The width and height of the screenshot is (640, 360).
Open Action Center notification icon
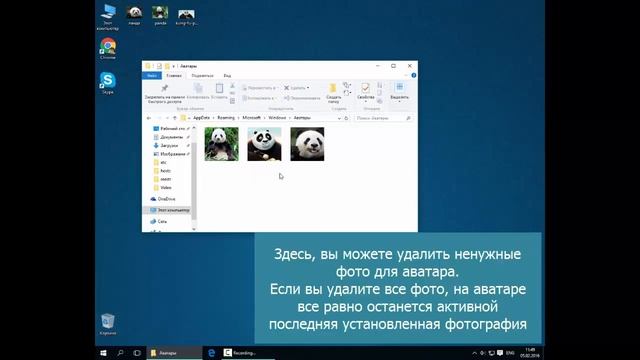coord(500,353)
